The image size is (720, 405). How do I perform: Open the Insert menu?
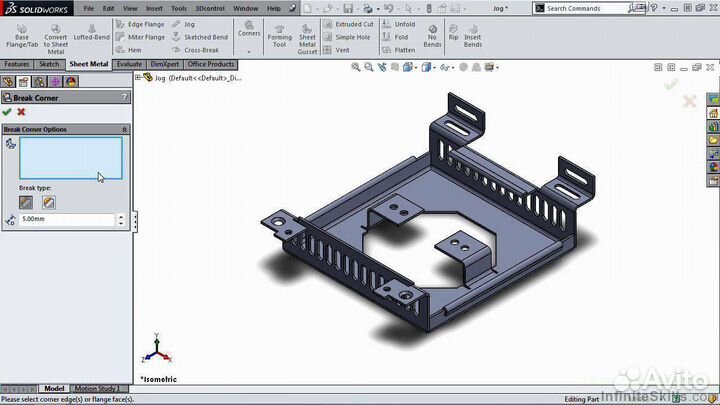click(153, 7)
